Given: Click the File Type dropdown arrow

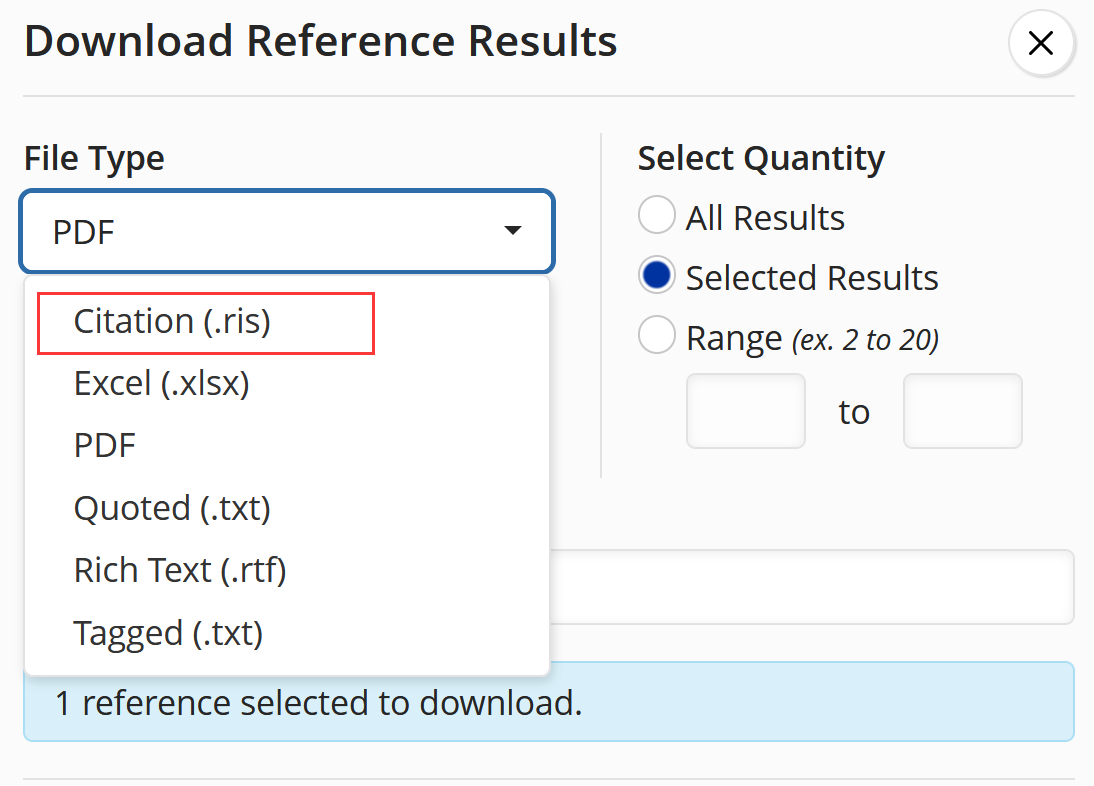Looking at the screenshot, I should click(513, 232).
